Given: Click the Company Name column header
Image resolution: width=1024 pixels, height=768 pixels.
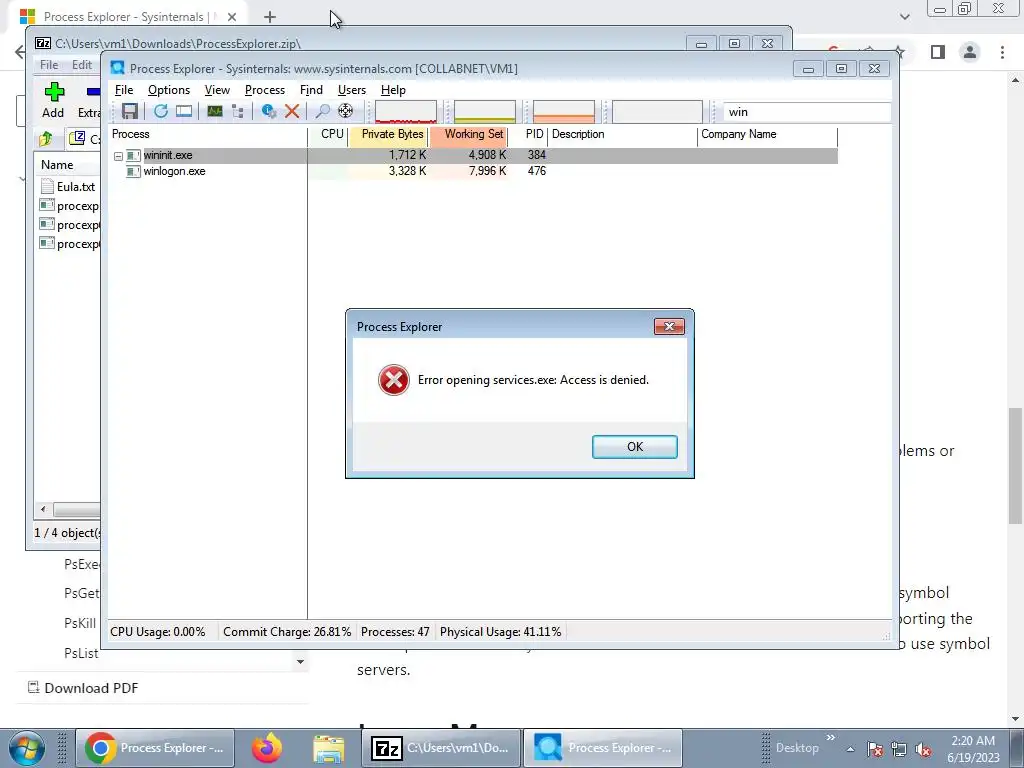Looking at the screenshot, I should point(767,134).
